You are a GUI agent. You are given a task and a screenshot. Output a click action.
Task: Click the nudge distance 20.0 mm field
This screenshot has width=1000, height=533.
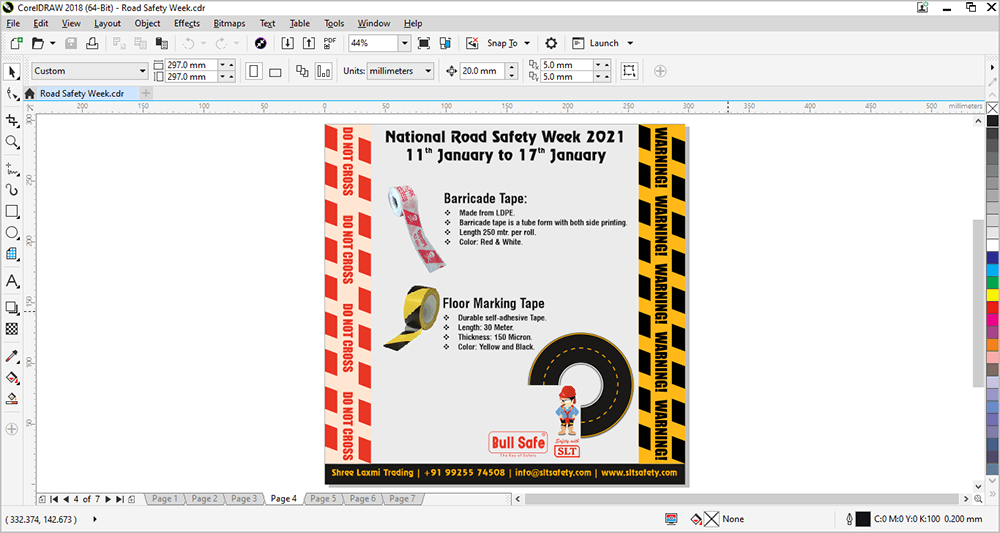pos(483,71)
